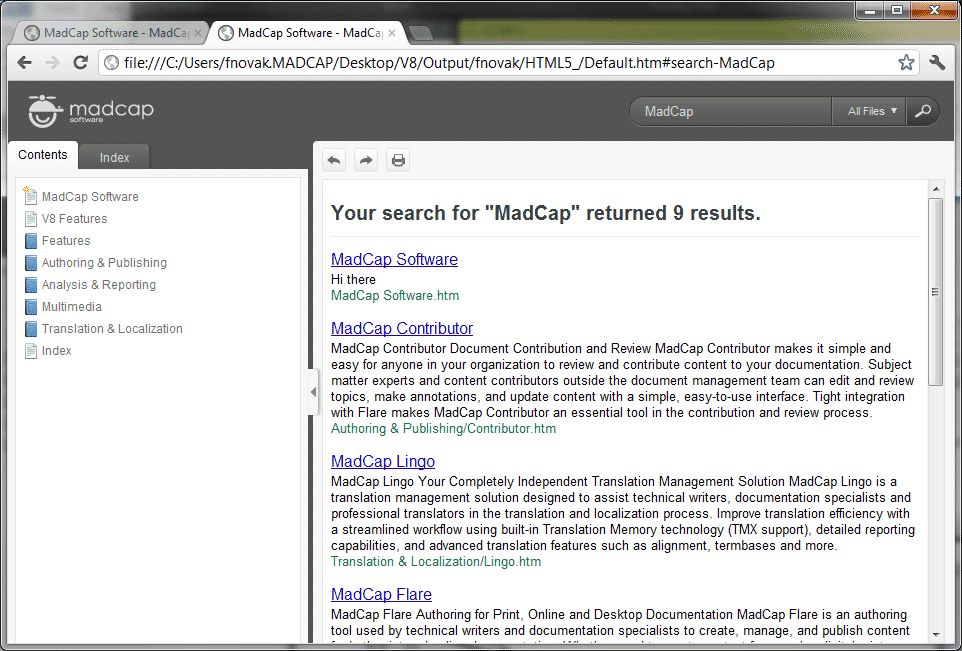Expand the Analysis & Reporting book
The image size is (962, 651).
coord(99,285)
